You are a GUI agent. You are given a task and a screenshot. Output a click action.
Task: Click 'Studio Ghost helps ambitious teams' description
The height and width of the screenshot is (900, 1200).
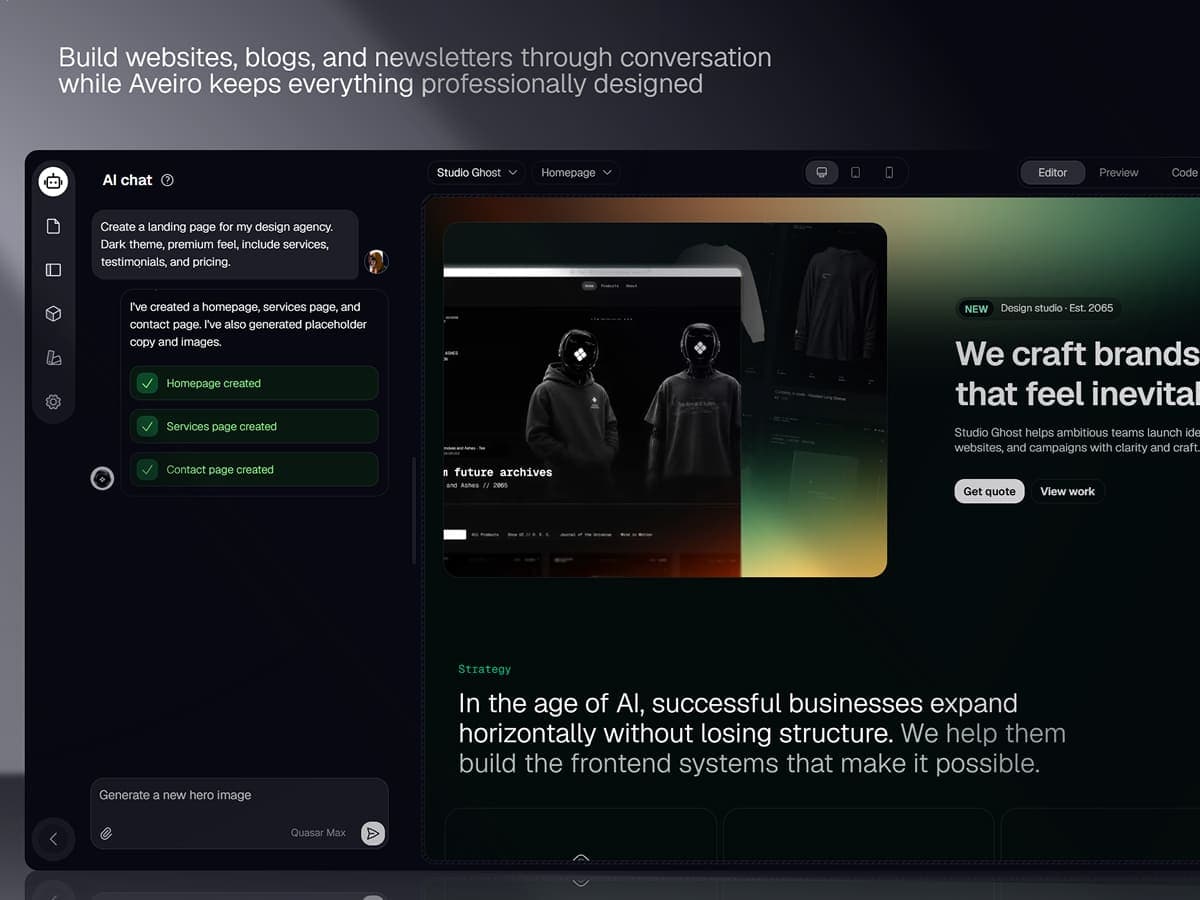click(1077, 440)
